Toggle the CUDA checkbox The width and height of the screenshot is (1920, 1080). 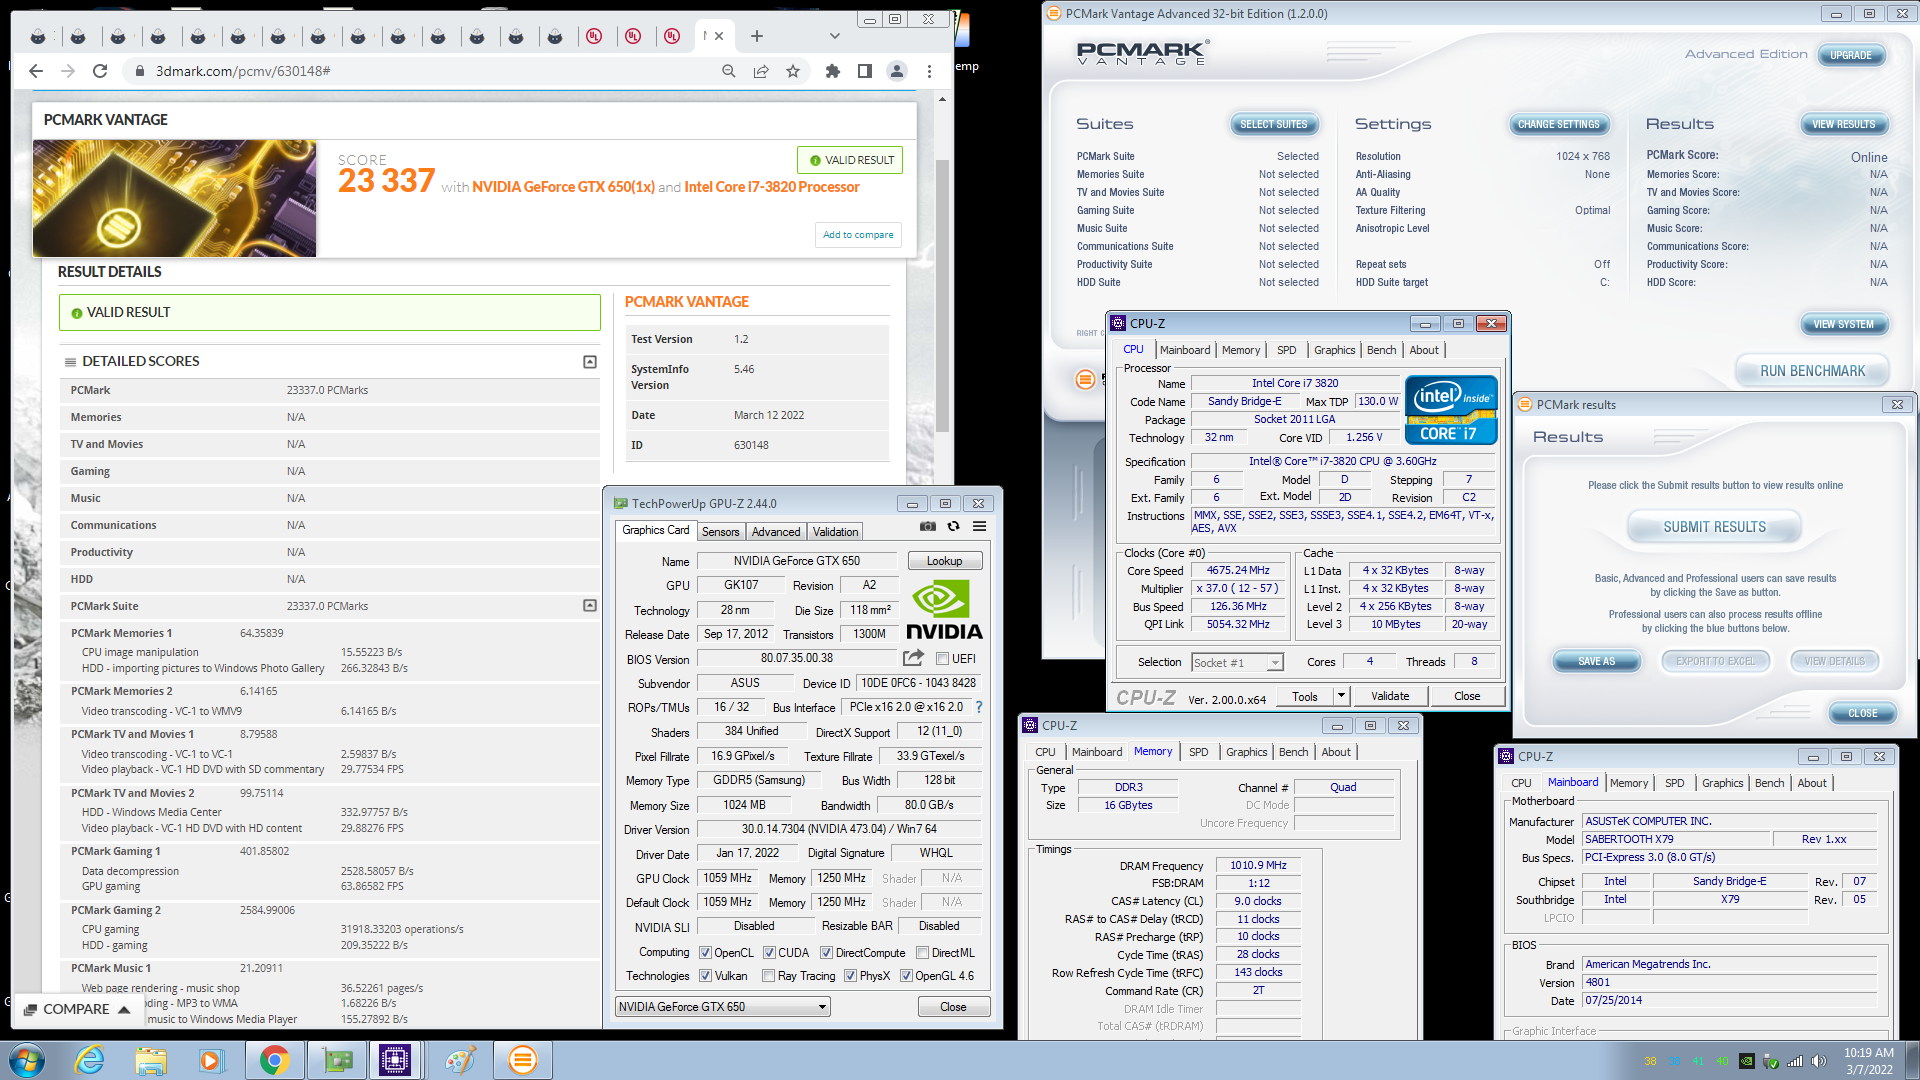click(769, 953)
